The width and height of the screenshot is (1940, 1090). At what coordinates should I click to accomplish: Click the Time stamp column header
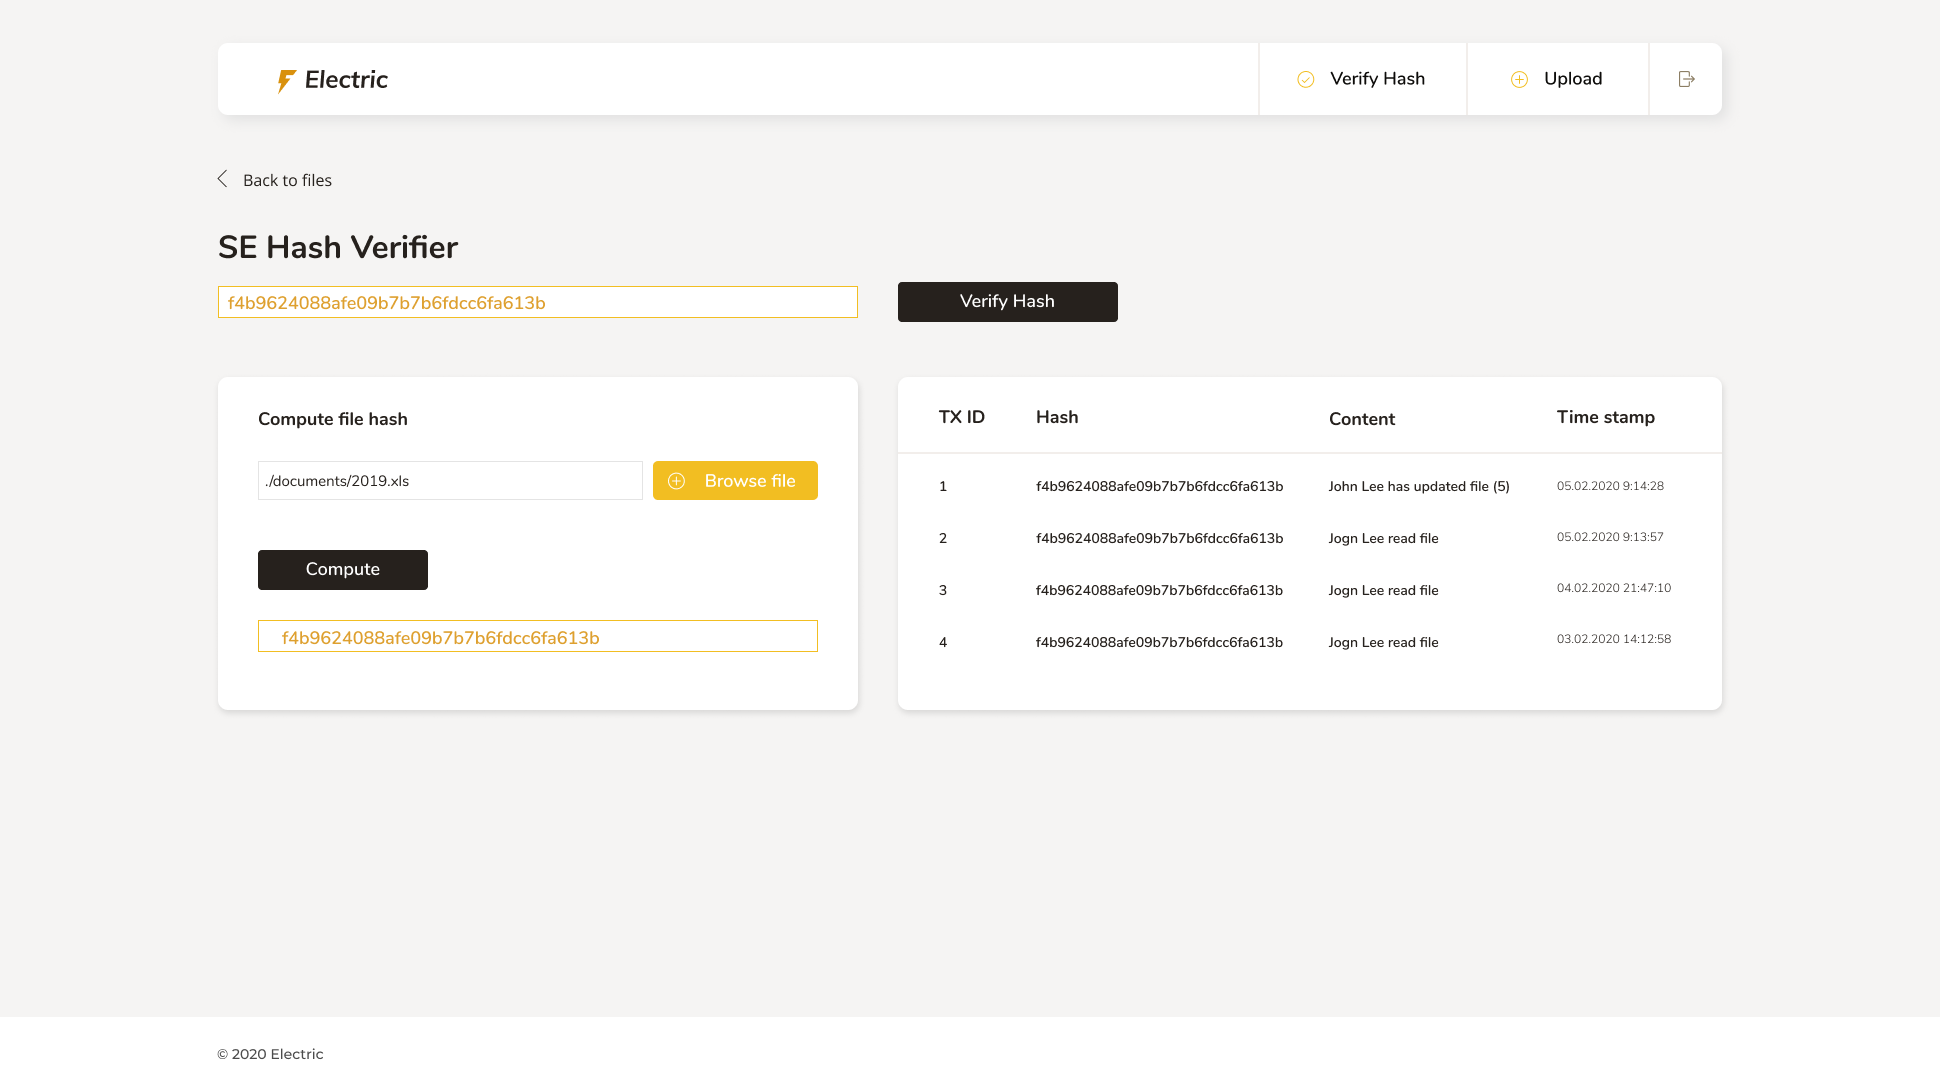tap(1605, 417)
